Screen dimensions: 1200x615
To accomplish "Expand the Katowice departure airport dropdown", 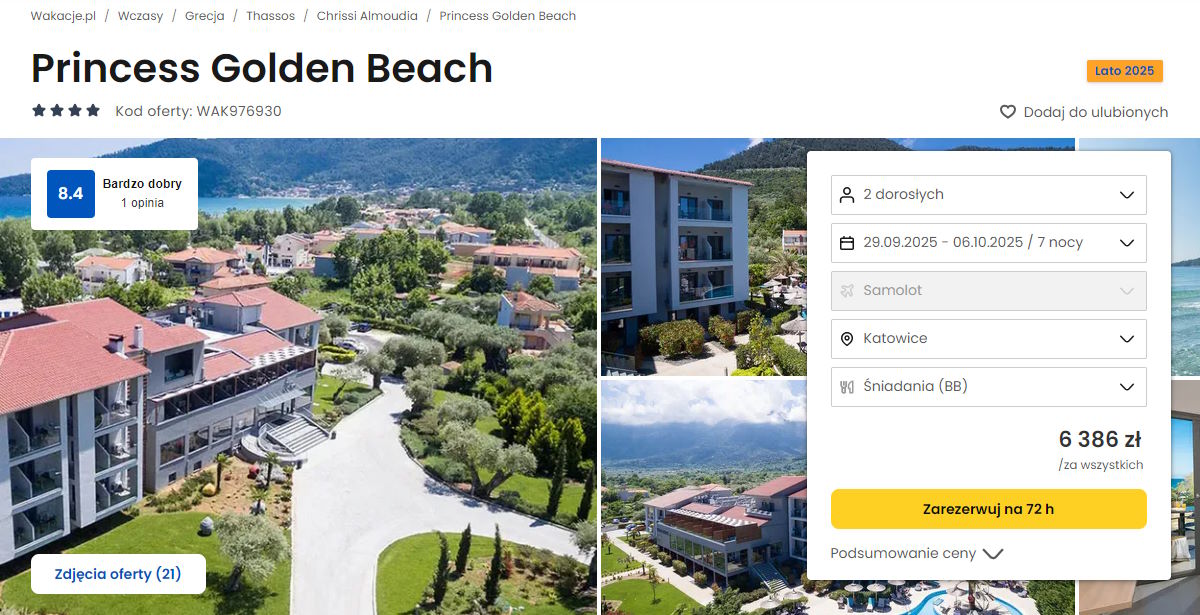I will tap(989, 338).
